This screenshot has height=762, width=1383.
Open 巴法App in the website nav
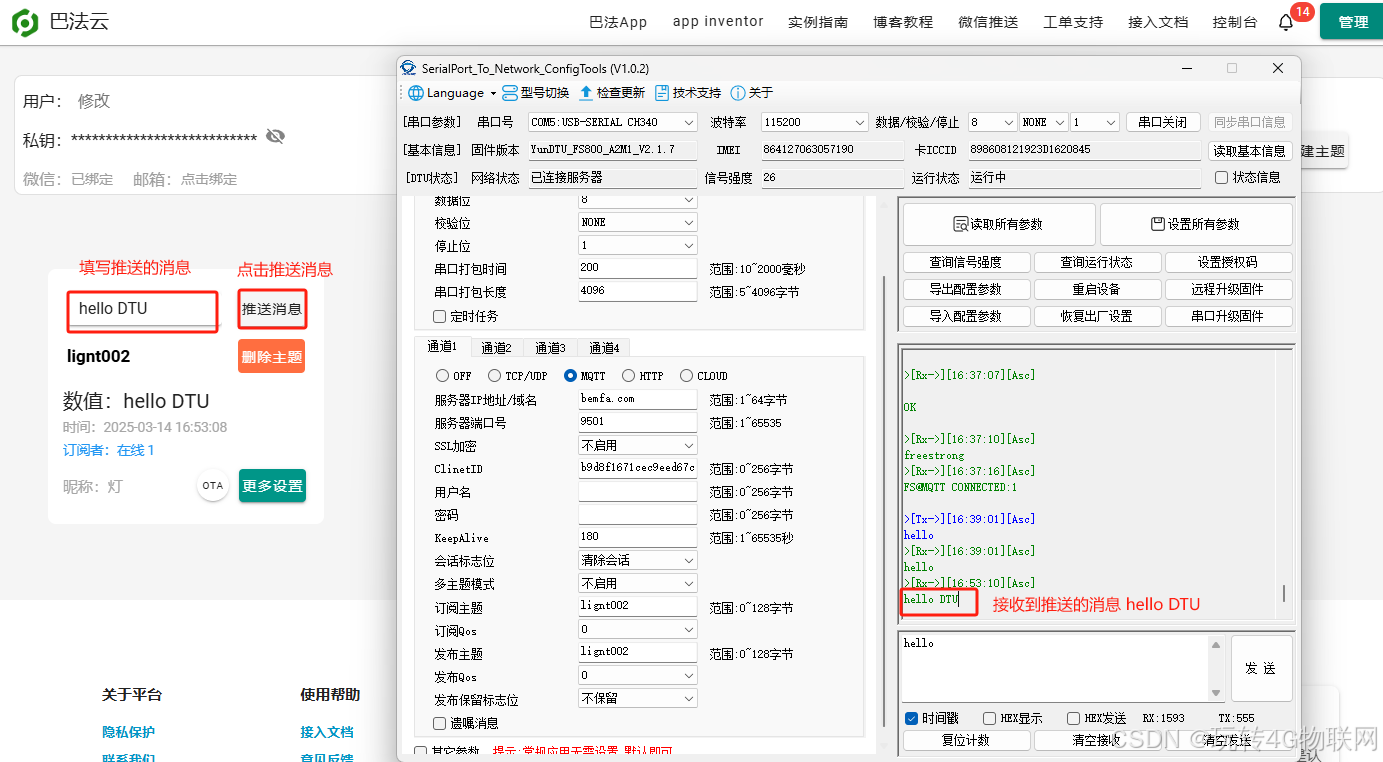pyautogui.click(x=618, y=22)
